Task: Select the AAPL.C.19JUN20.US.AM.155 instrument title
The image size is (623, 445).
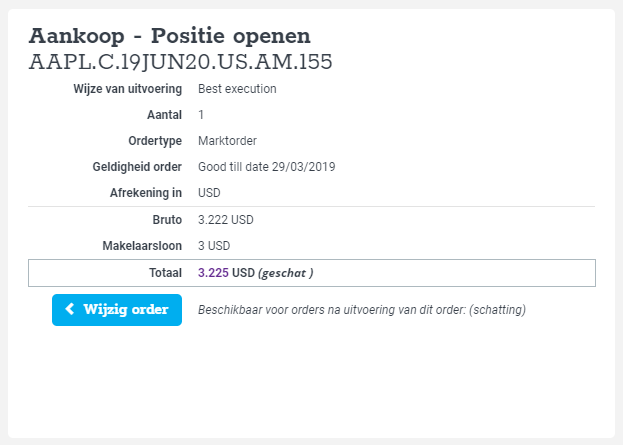Action: (180, 62)
